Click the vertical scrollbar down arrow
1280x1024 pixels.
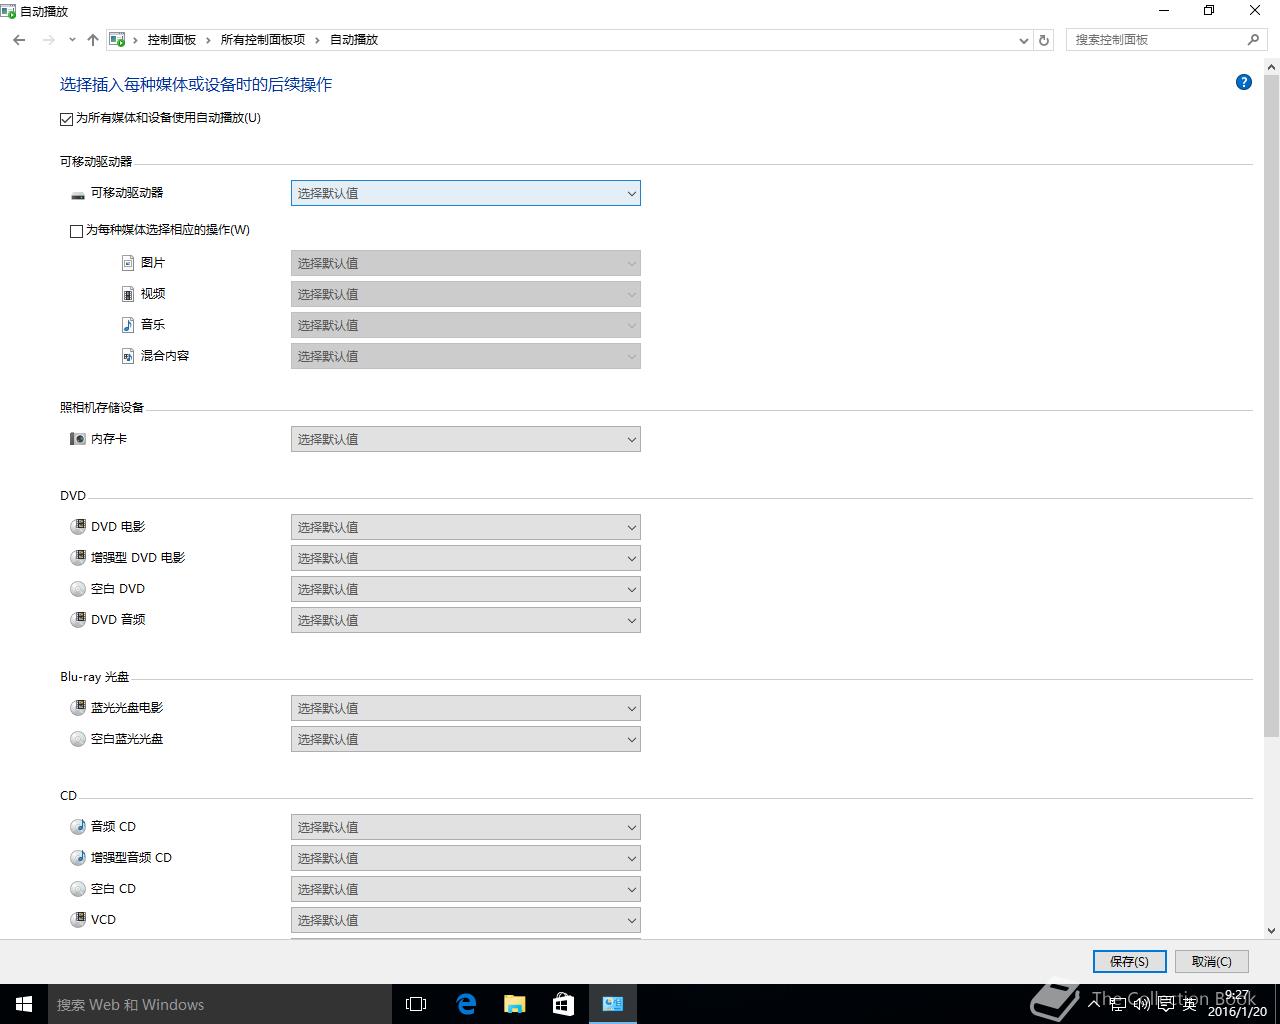tap(1272, 930)
